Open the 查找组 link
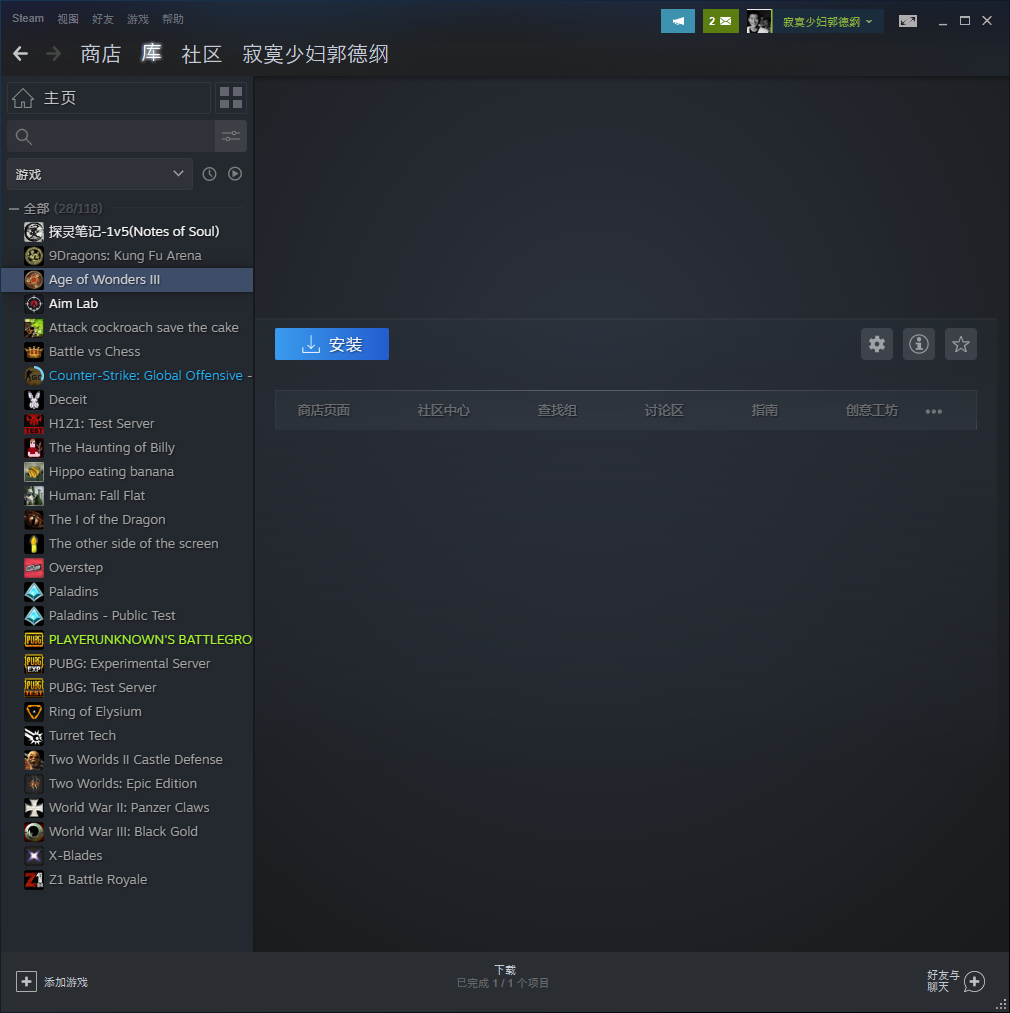The image size is (1010, 1013). click(x=557, y=410)
